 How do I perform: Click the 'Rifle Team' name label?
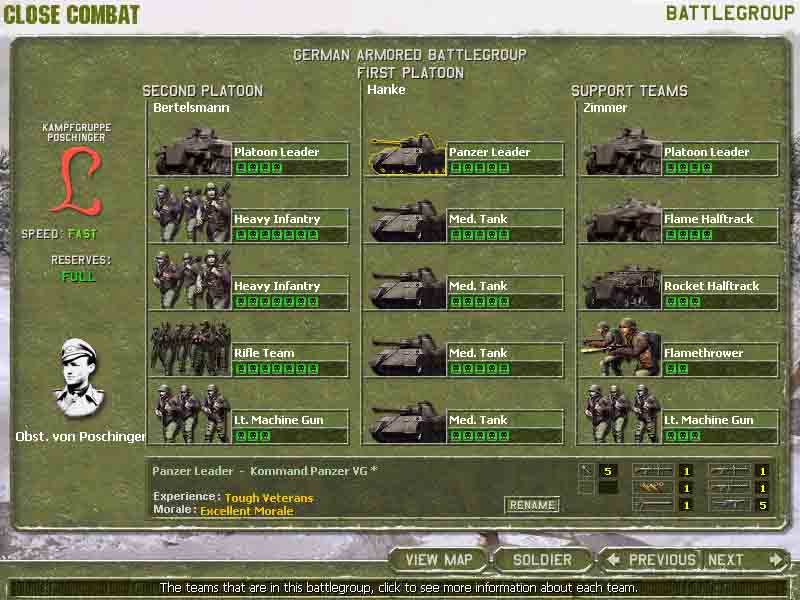(x=264, y=353)
